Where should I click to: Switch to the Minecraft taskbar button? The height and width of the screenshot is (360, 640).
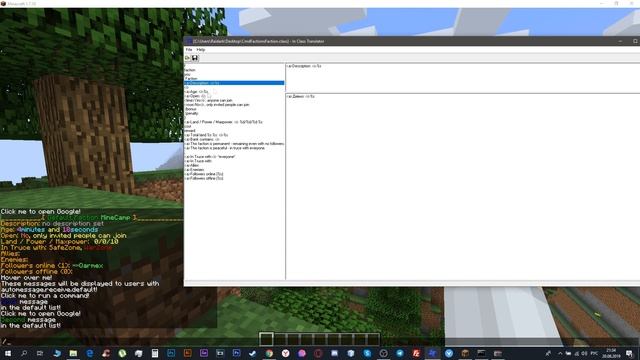click(465, 353)
